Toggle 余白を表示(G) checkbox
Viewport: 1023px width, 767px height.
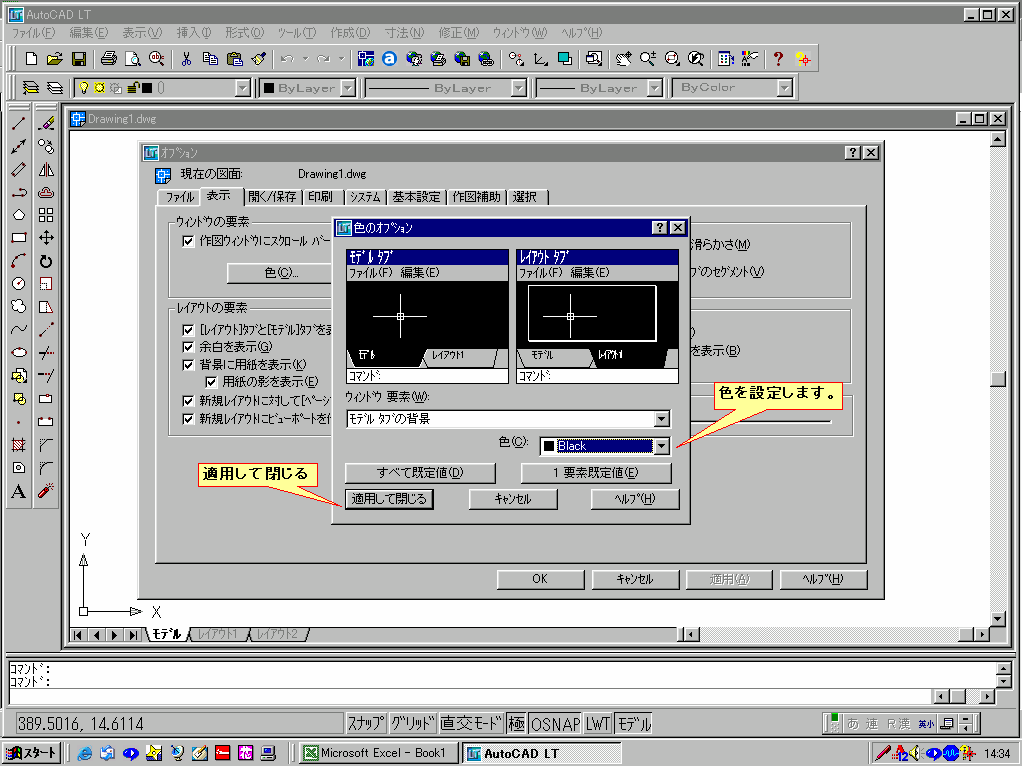click(x=188, y=347)
